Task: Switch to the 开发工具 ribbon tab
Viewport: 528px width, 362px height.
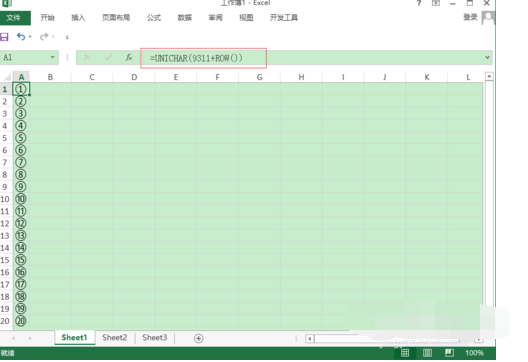Action: coord(284,18)
